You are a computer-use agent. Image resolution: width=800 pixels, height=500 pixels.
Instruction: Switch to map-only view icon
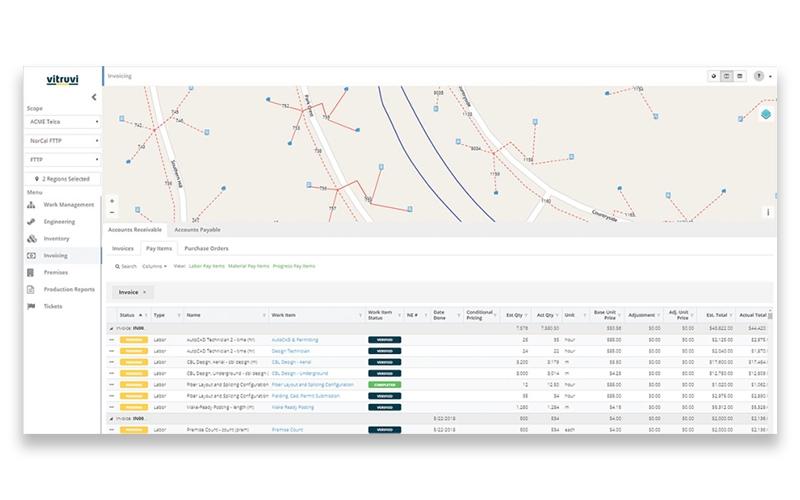(x=714, y=76)
